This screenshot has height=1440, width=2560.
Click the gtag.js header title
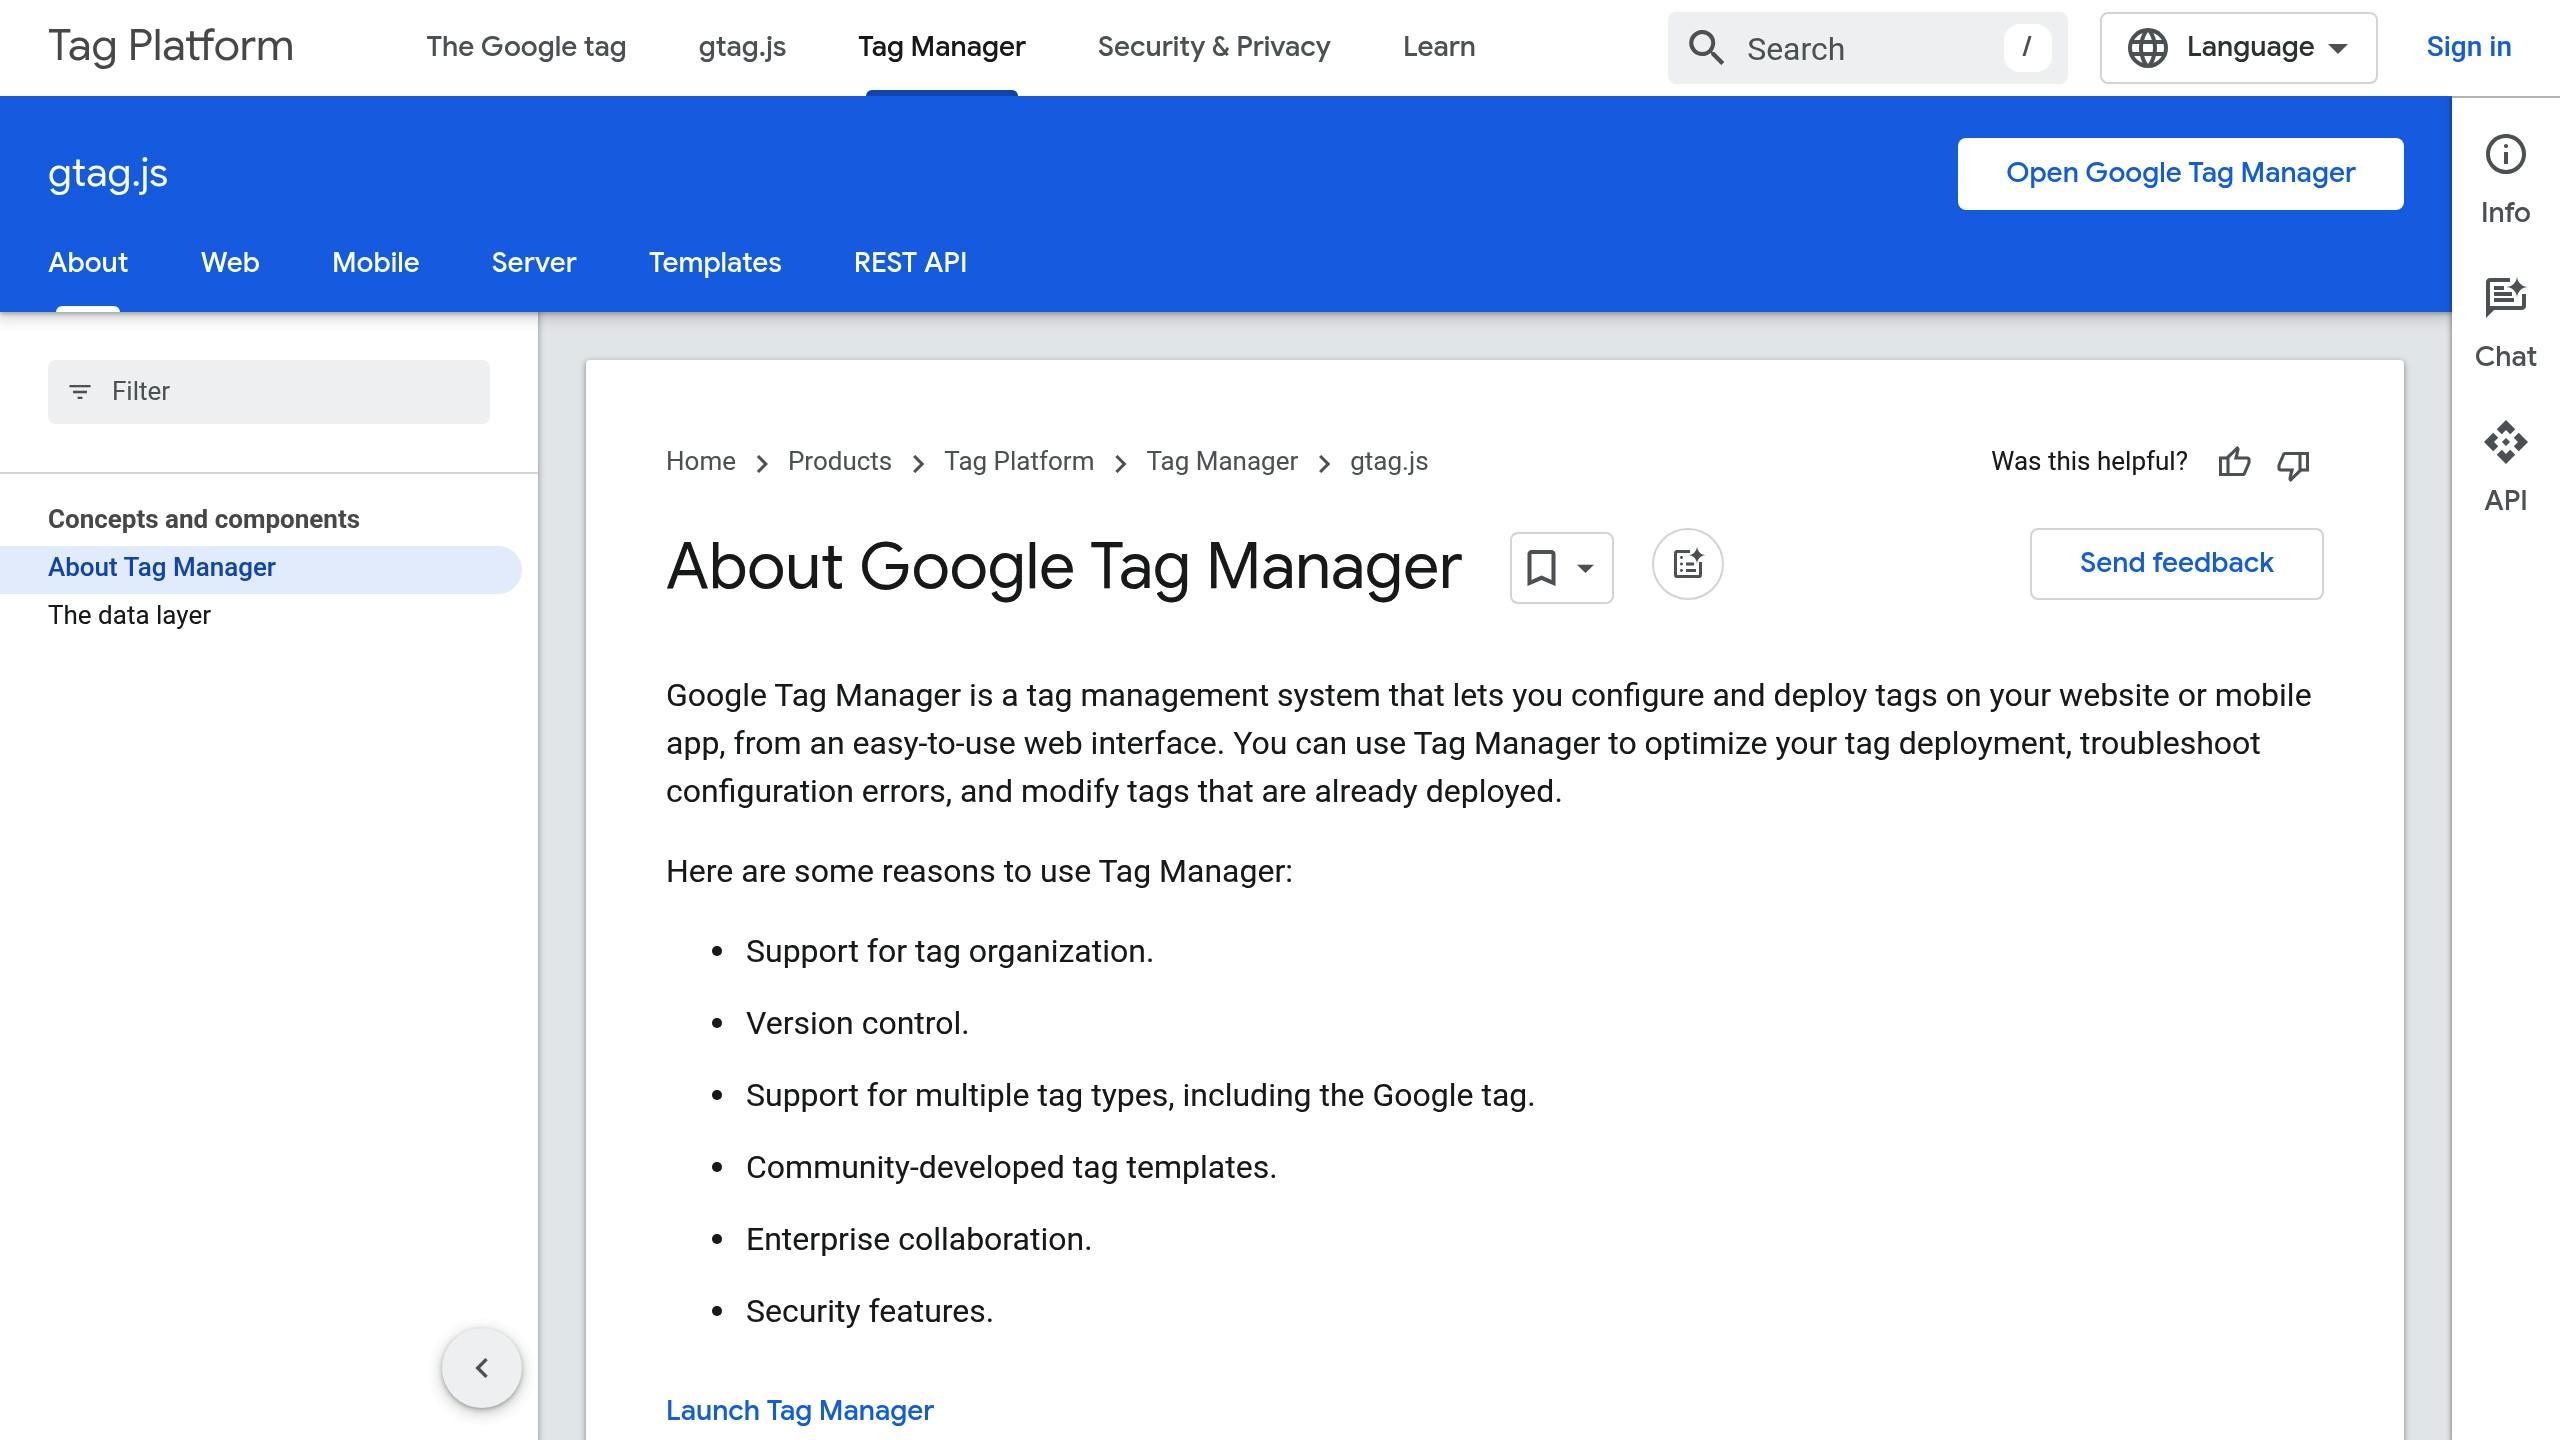pos(108,174)
